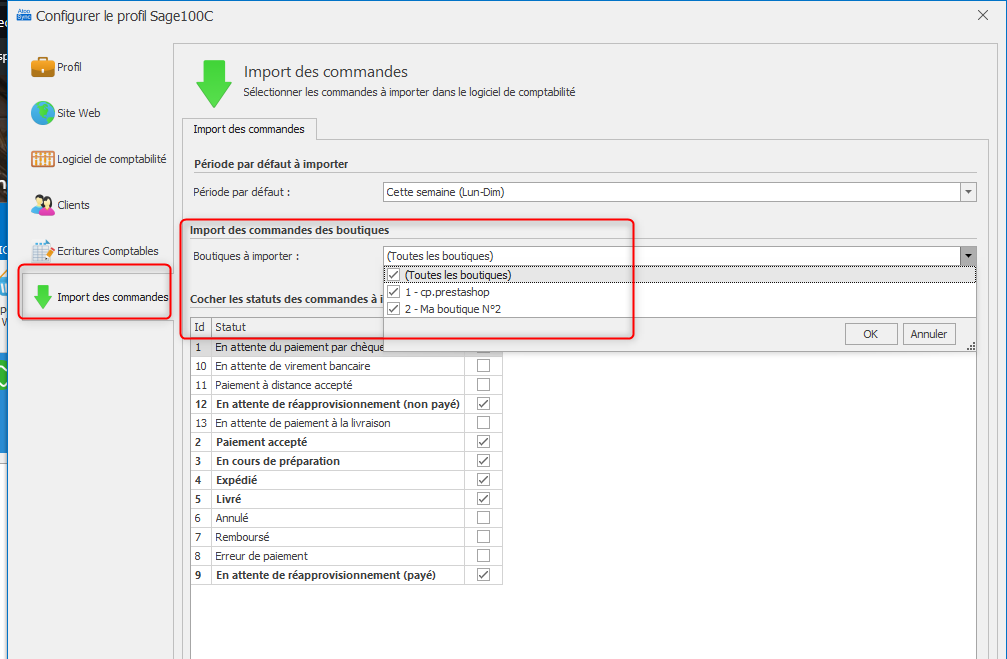
Task: Uncheck En attente de réapprovisionnement (payé)
Action: click(x=484, y=575)
